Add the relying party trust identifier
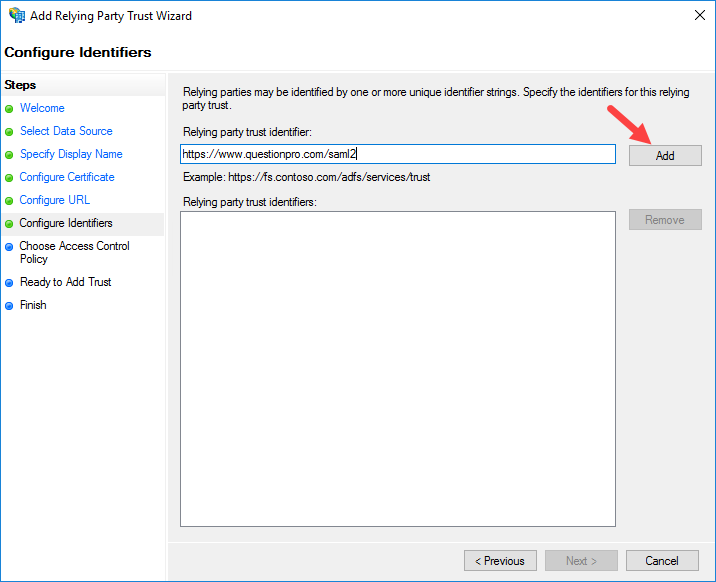716x582 pixels. pyautogui.click(x=665, y=156)
